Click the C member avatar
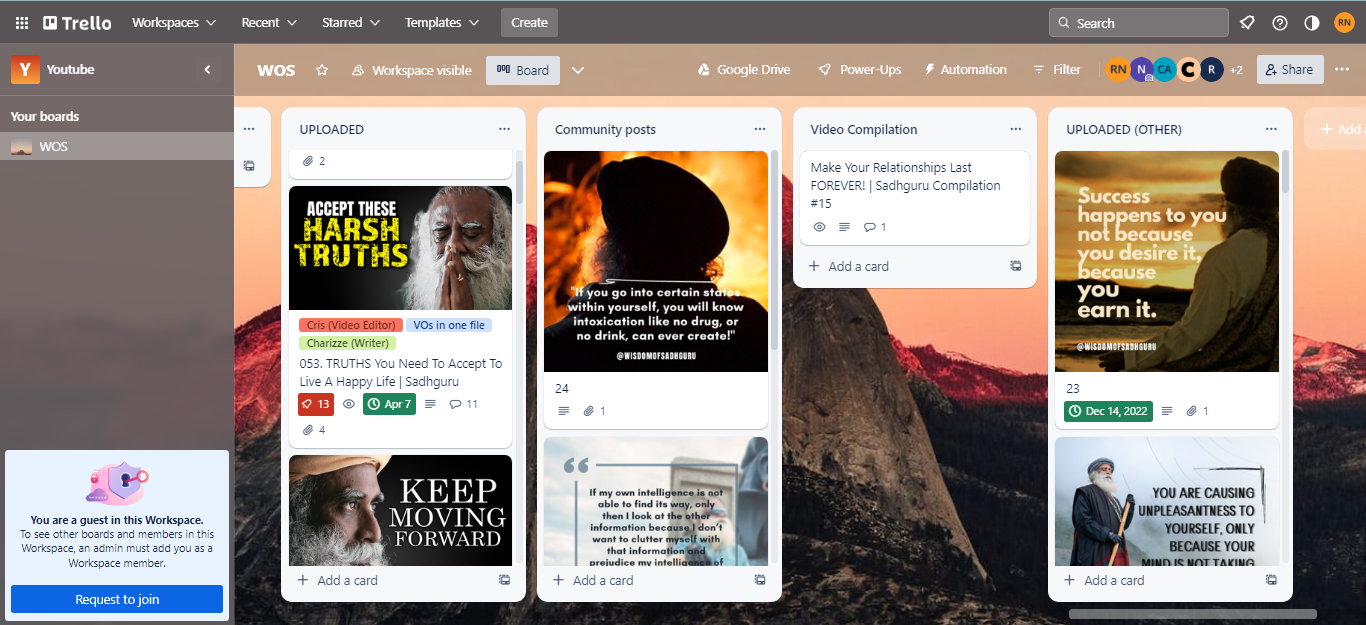 point(1188,70)
